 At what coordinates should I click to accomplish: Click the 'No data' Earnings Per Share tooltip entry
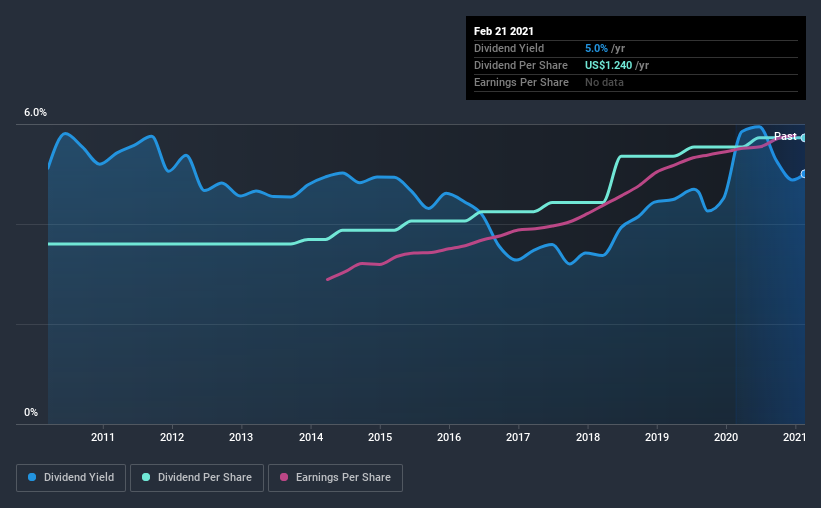coord(604,82)
